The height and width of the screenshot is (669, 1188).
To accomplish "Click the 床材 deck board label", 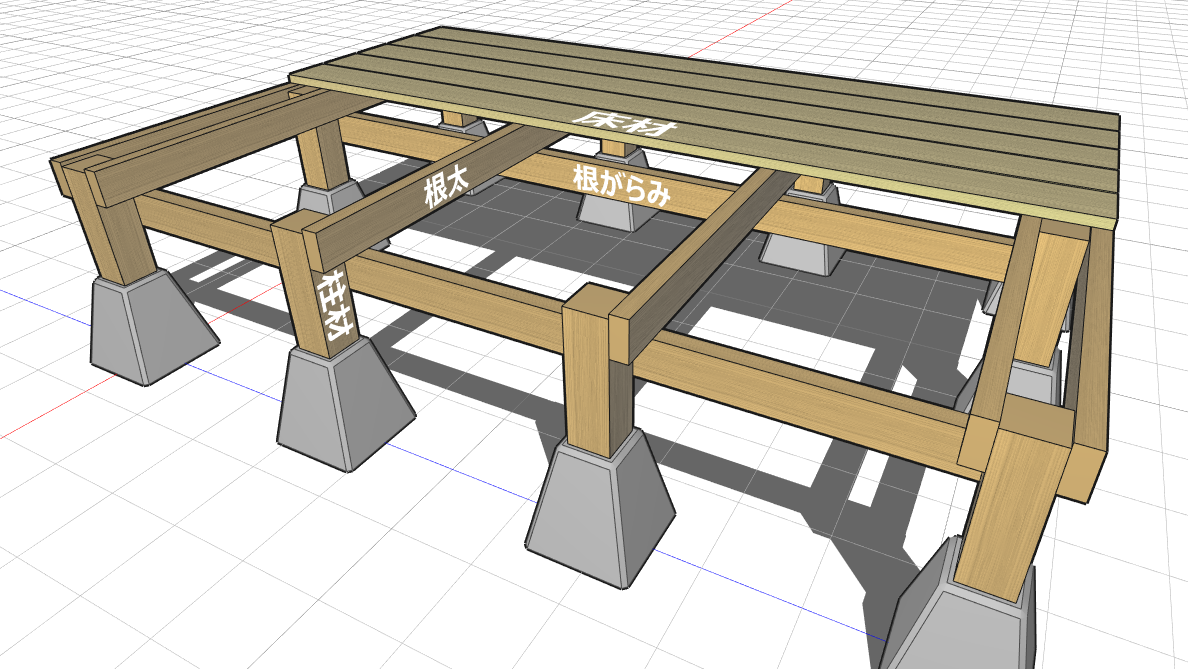I will 624,125.
